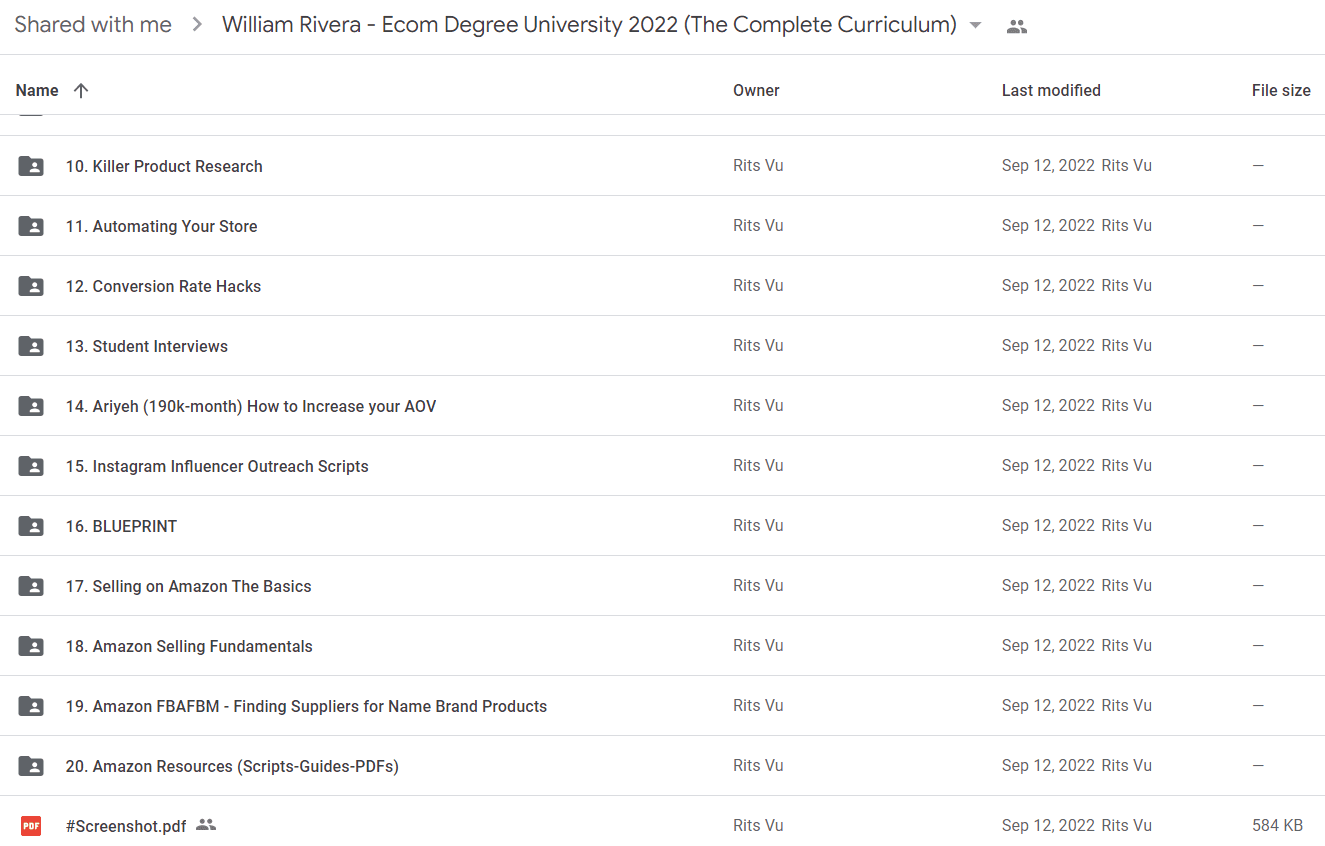
Task: Click owner Rits Vu in #Screenshot.pdf row
Action: 758,825
